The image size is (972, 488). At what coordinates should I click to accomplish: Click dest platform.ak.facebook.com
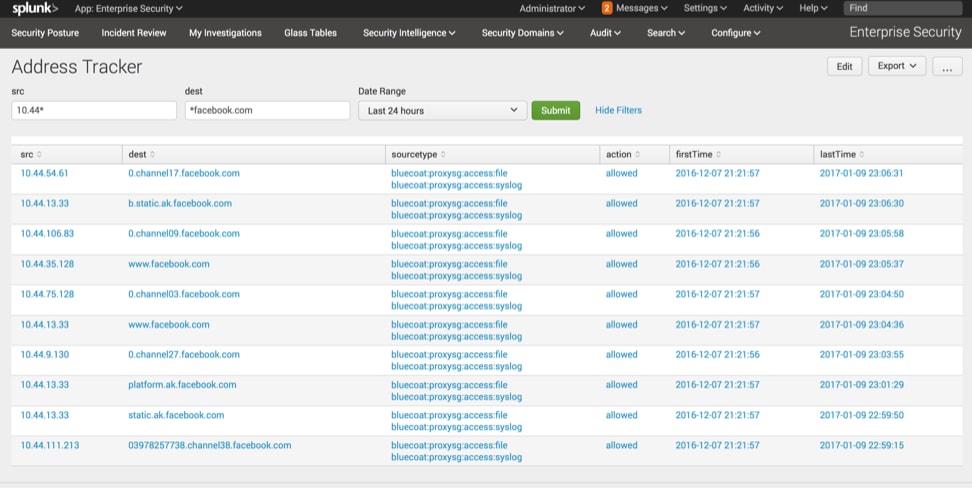pos(182,385)
